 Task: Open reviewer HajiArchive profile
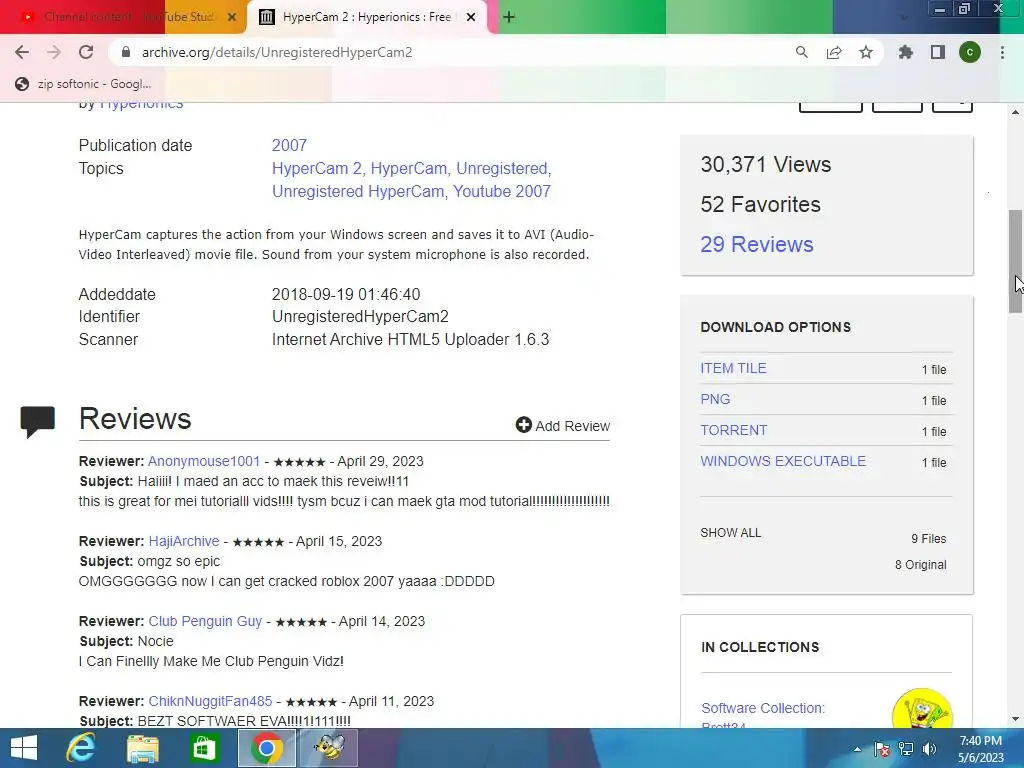184,541
